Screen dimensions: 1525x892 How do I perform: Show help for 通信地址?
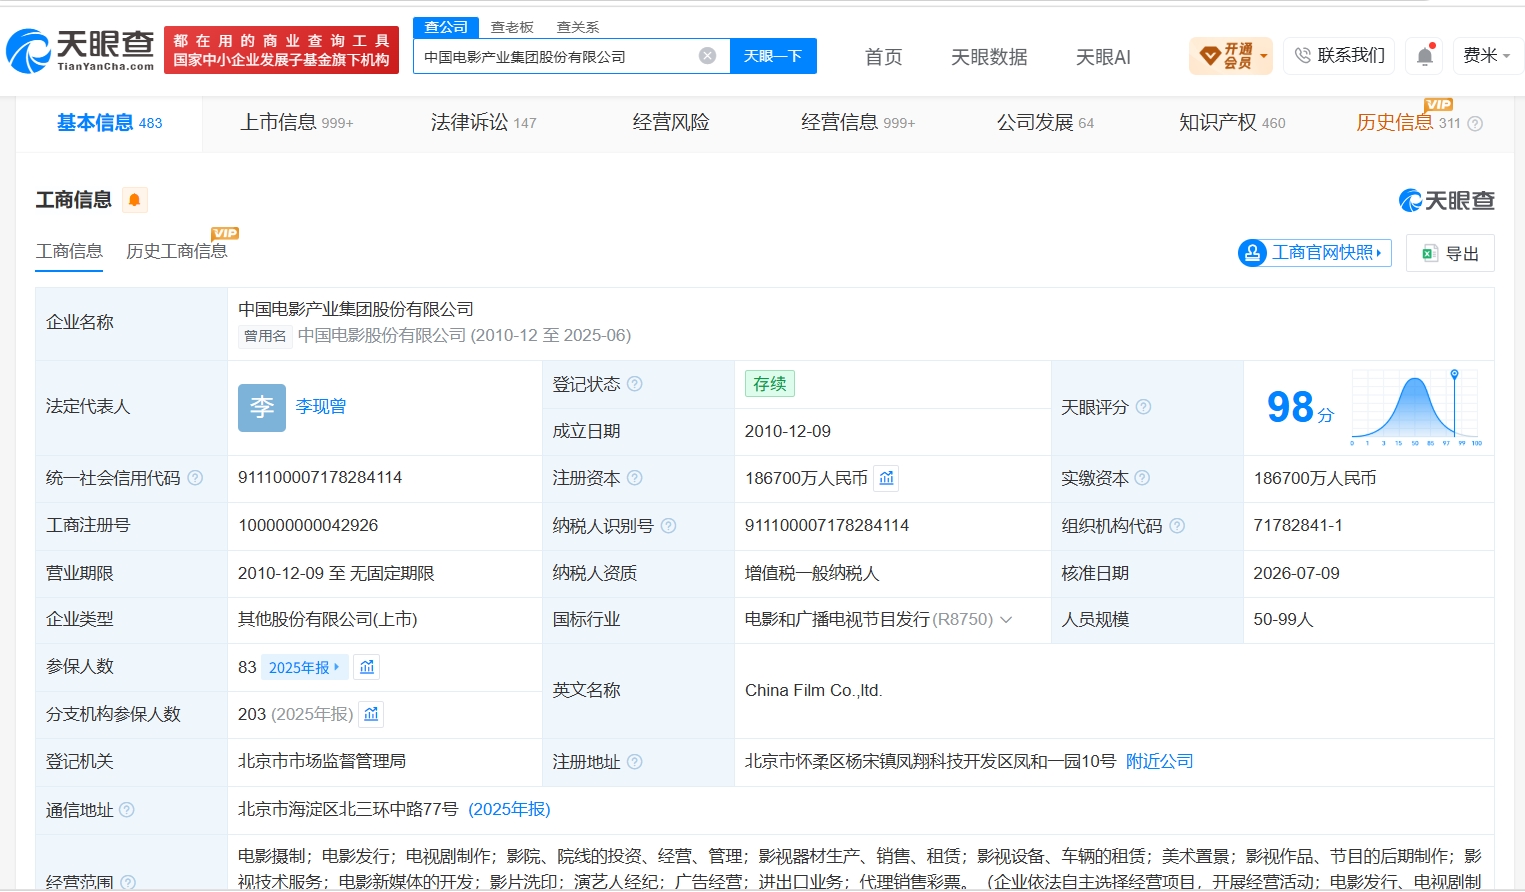pyautogui.click(x=127, y=810)
